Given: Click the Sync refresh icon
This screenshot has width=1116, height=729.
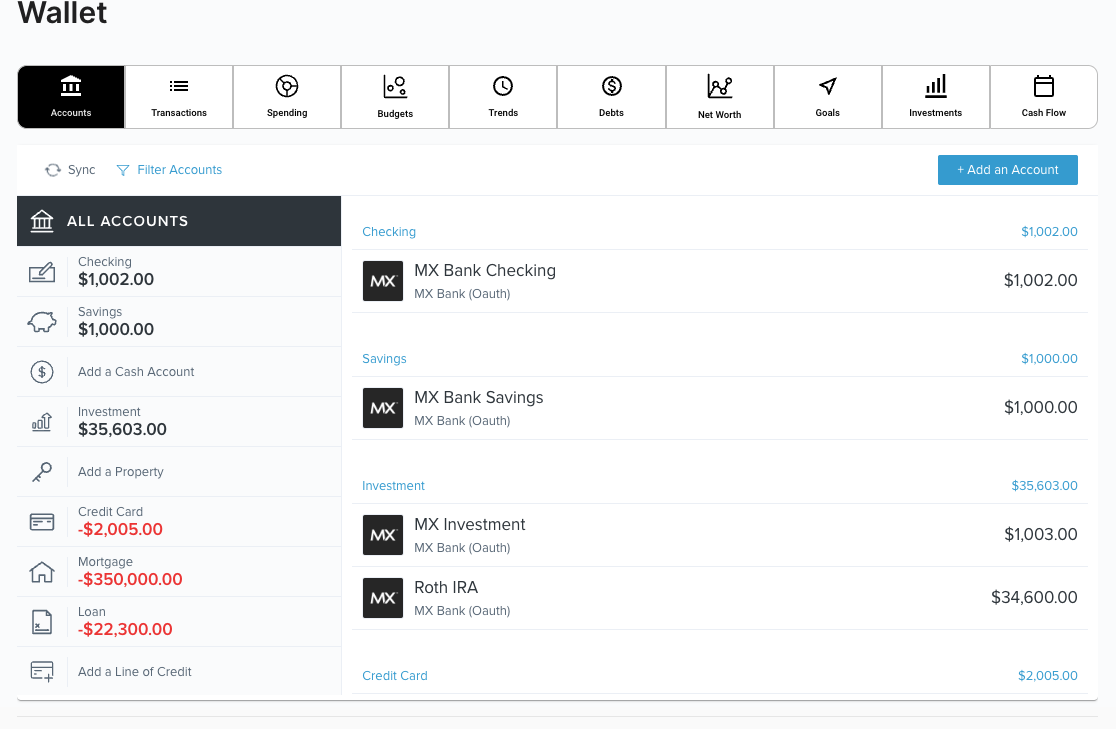Looking at the screenshot, I should [x=53, y=170].
